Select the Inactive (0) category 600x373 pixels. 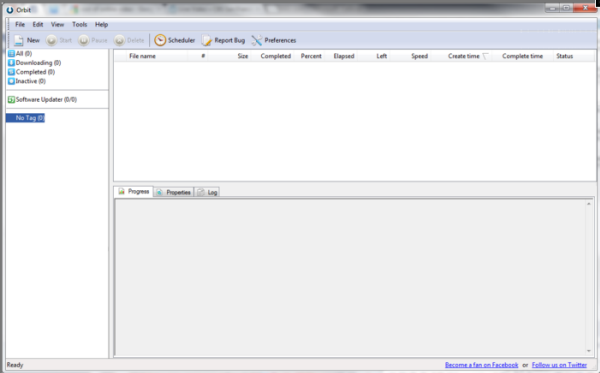click(x=27, y=81)
